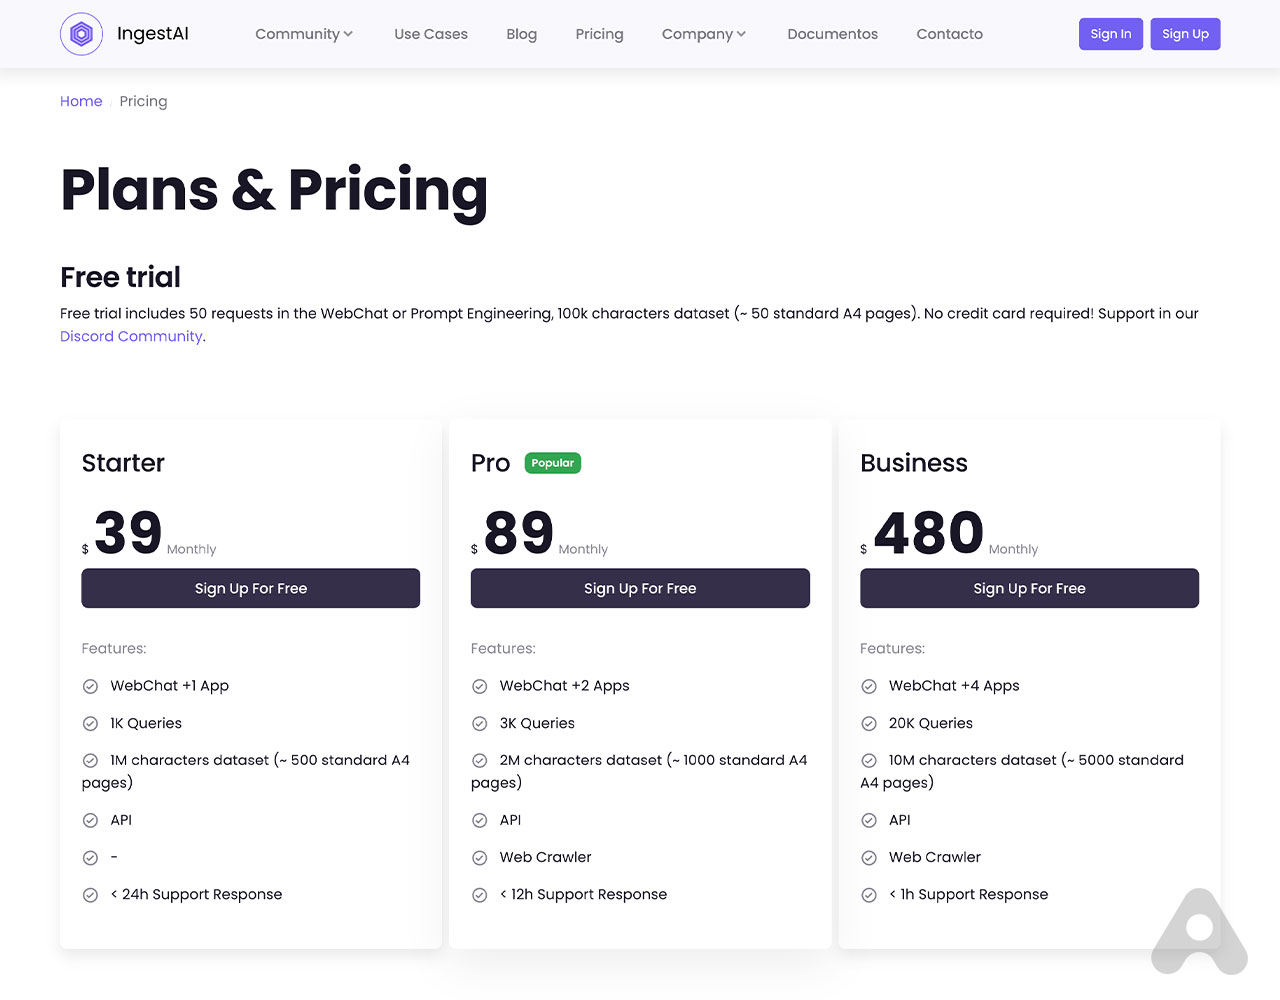Follow the Discord Community link
This screenshot has height=1000, width=1280.
(131, 336)
